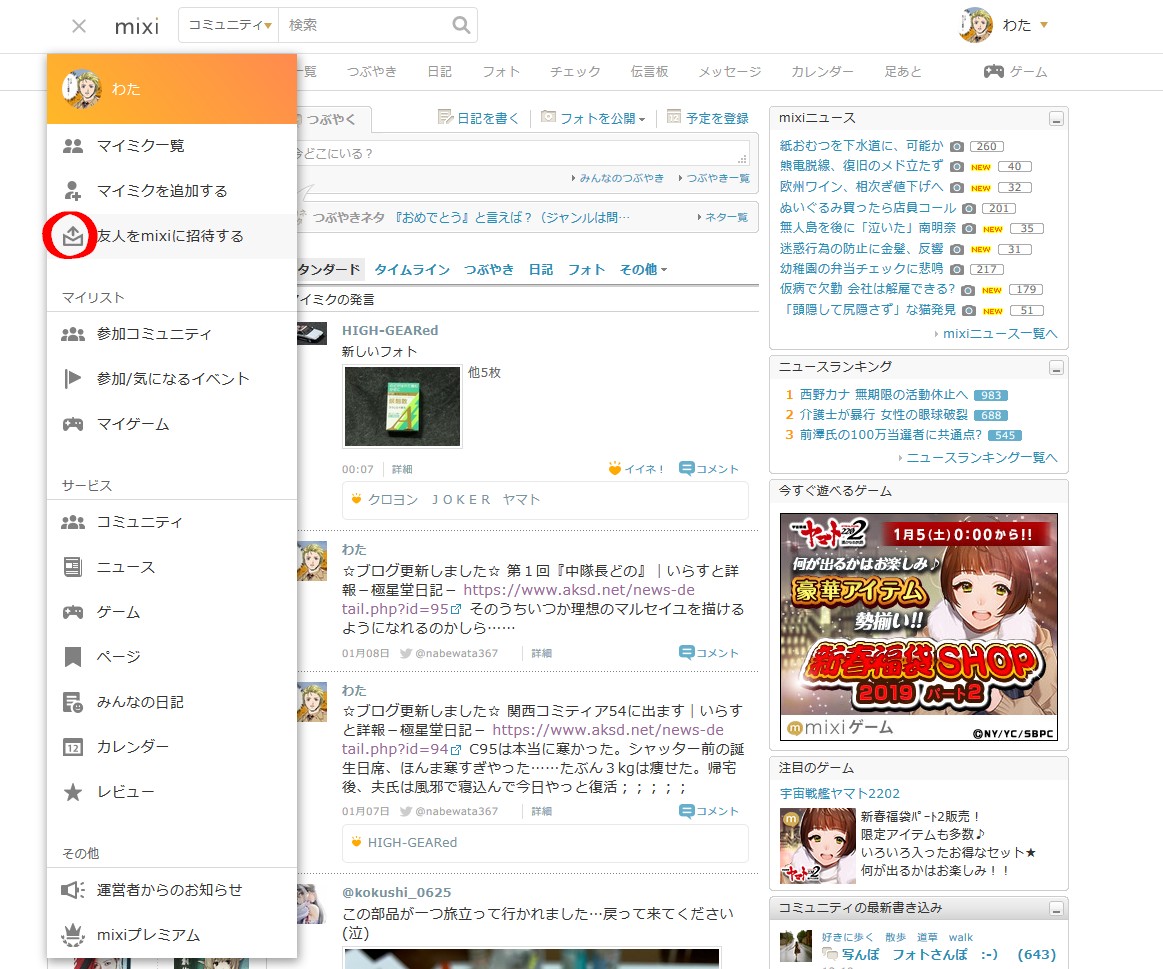Viewport: 1163px width, 969px height.
Task: Open mixiニュース一覧へ link
Action: pyautogui.click(x=1000, y=334)
